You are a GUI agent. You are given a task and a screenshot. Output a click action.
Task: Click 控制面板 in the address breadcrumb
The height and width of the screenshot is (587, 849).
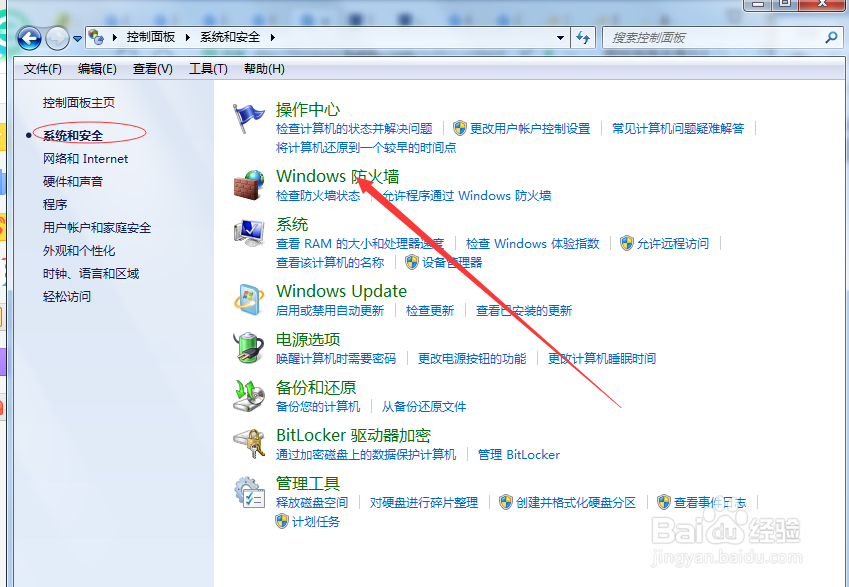tap(151, 37)
